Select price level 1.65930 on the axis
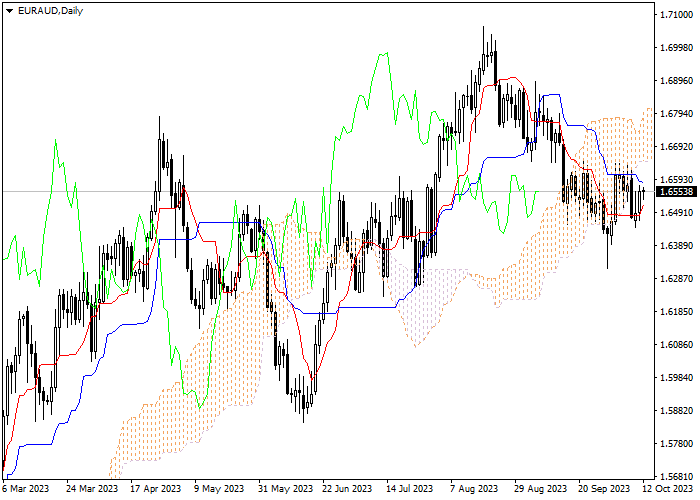 pos(677,180)
